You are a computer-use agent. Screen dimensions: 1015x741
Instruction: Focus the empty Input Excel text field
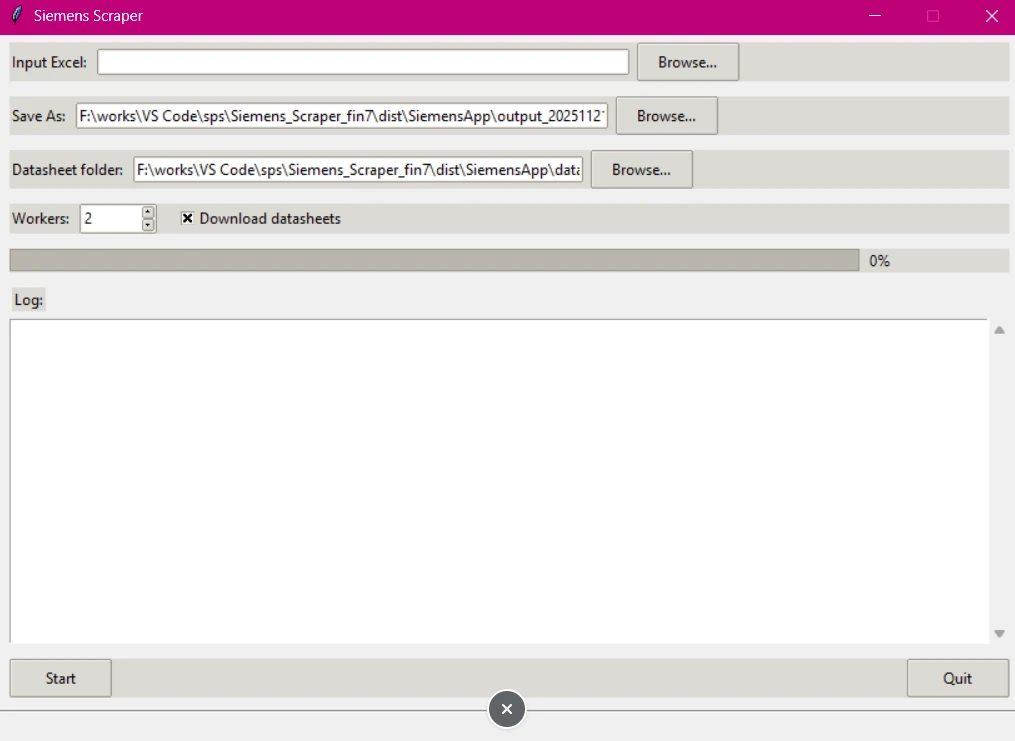(x=362, y=62)
